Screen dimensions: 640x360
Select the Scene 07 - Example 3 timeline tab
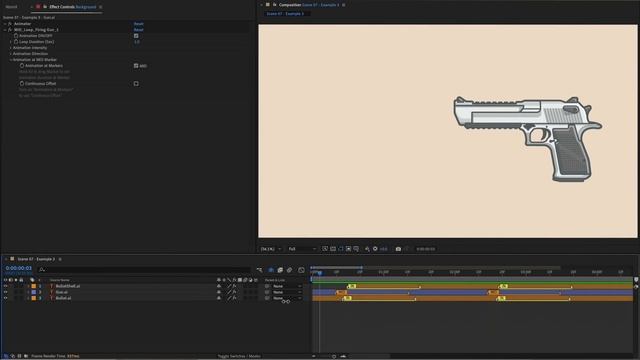[36, 259]
